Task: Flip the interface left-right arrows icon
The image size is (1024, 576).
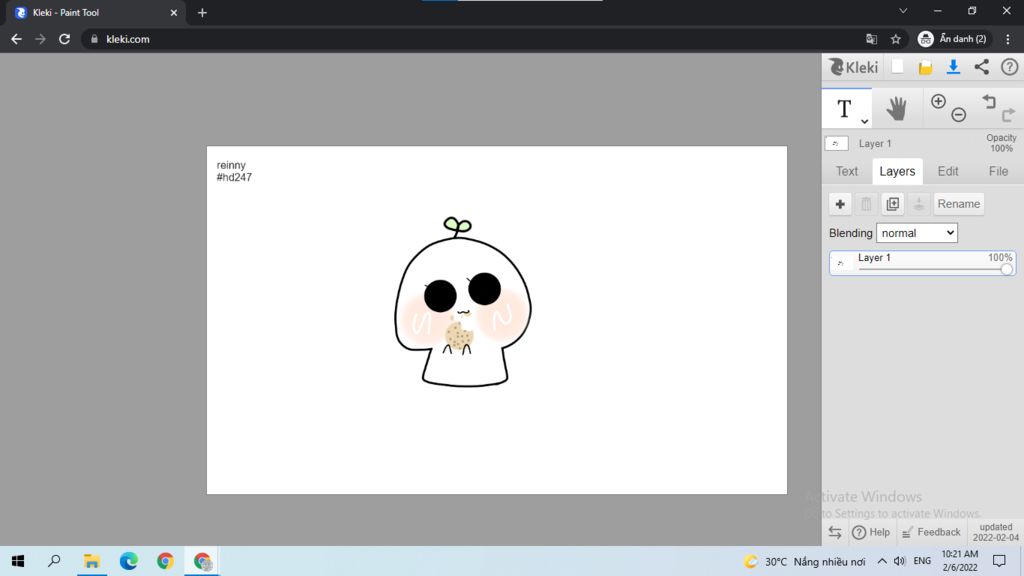Action: (x=835, y=532)
